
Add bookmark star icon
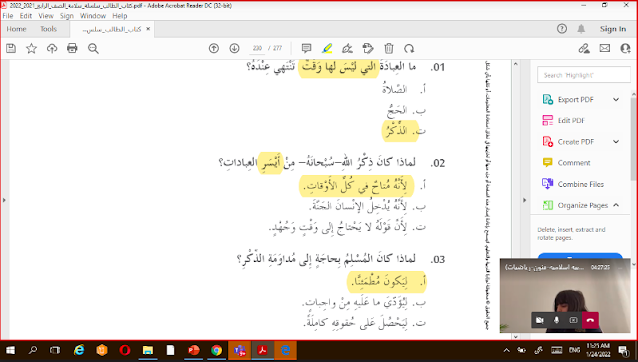(x=31, y=48)
